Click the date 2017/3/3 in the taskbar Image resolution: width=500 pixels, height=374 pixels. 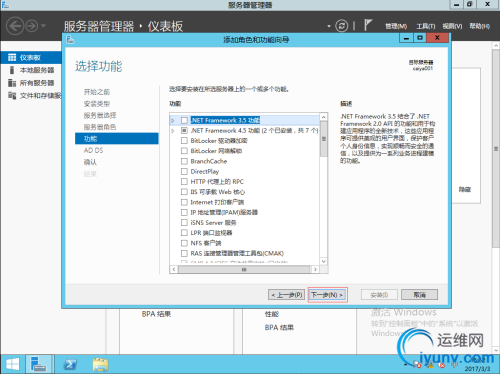click(477, 369)
